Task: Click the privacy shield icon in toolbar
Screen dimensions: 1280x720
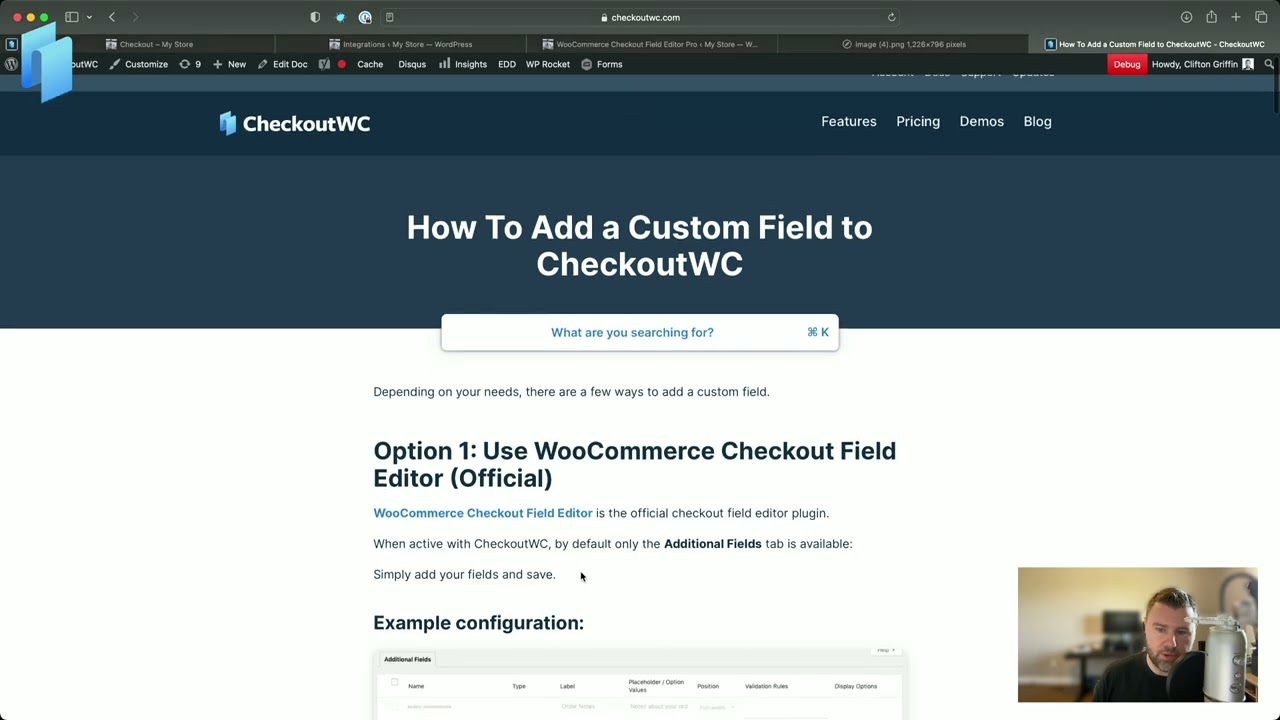Action: click(x=315, y=17)
